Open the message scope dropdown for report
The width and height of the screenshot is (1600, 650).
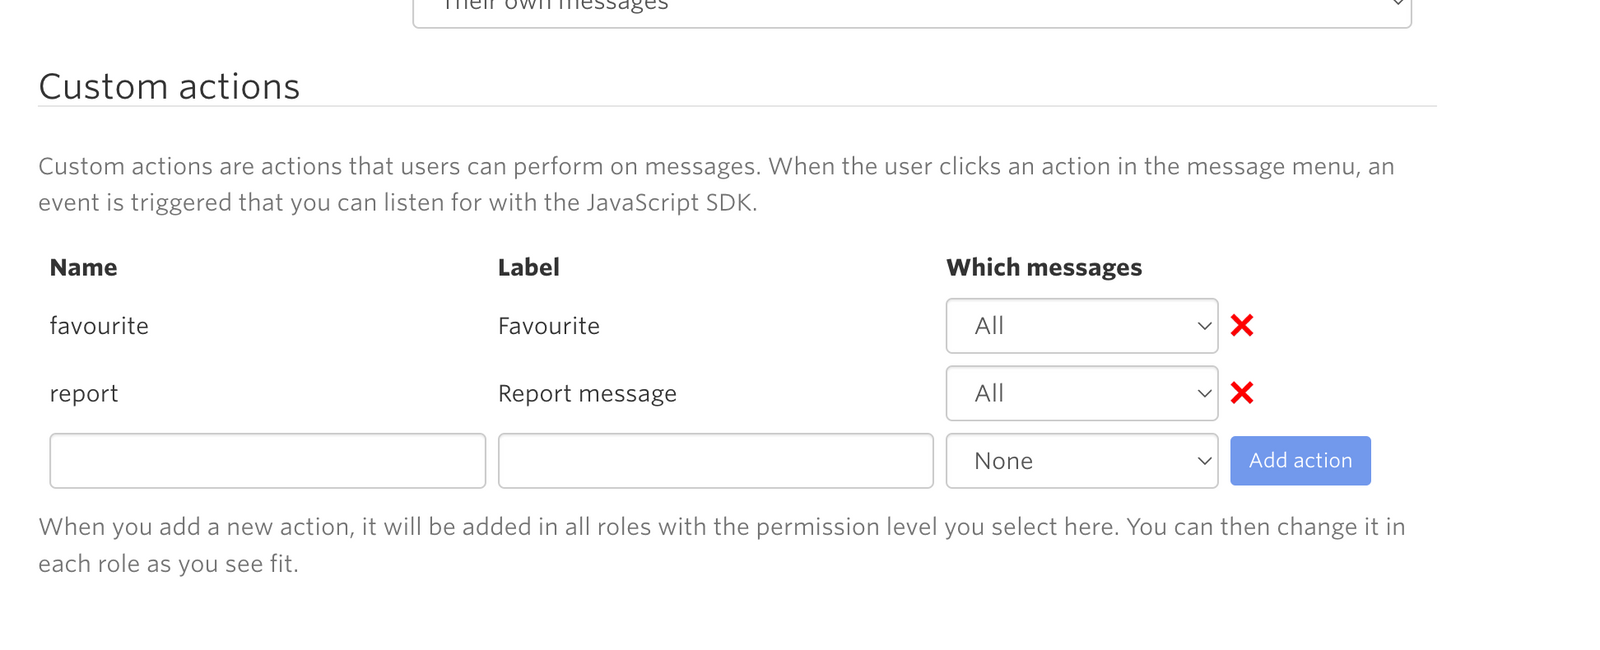click(x=1081, y=393)
